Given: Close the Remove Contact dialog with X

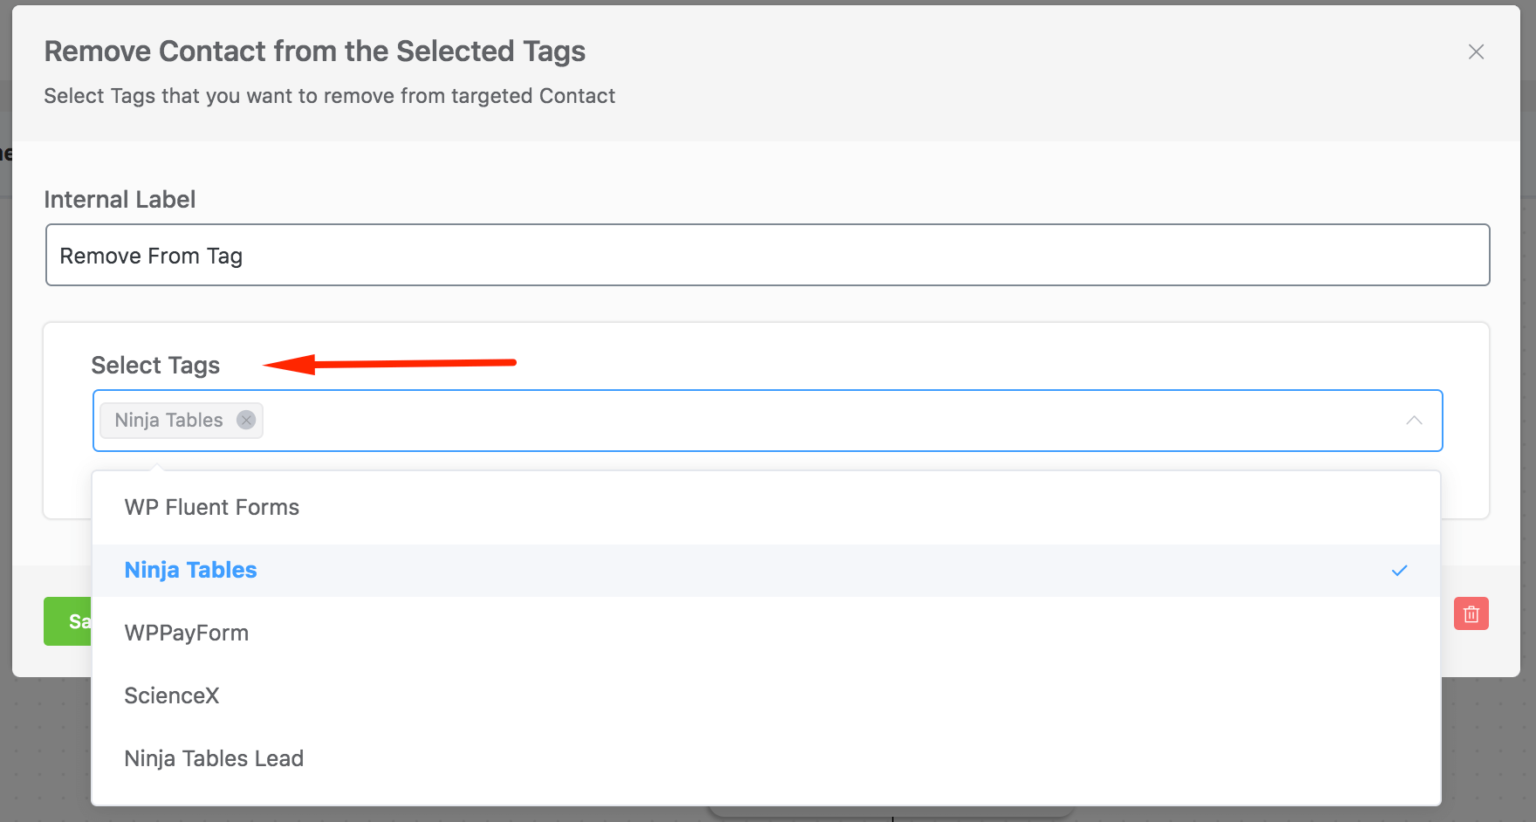Looking at the screenshot, I should point(1476,52).
